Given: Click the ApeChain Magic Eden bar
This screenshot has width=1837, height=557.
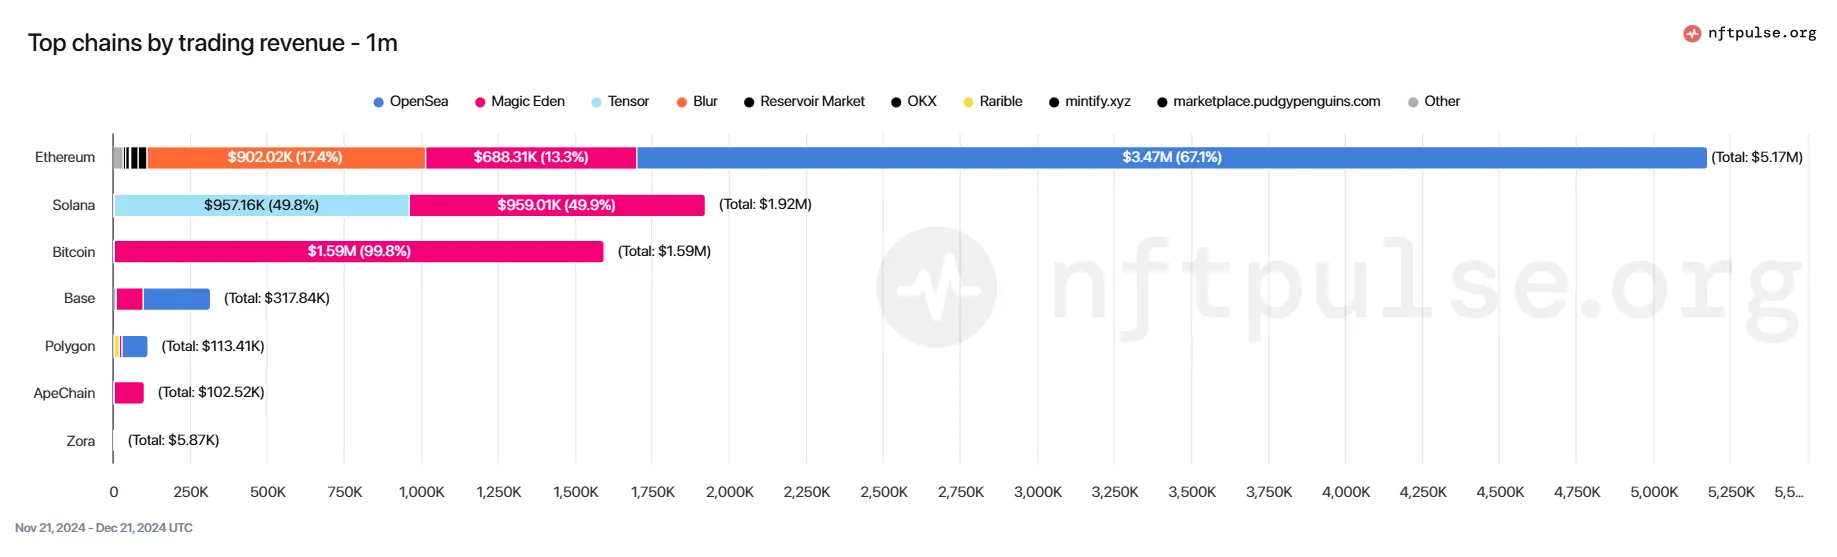Looking at the screenshot, I should pos(129,393).
